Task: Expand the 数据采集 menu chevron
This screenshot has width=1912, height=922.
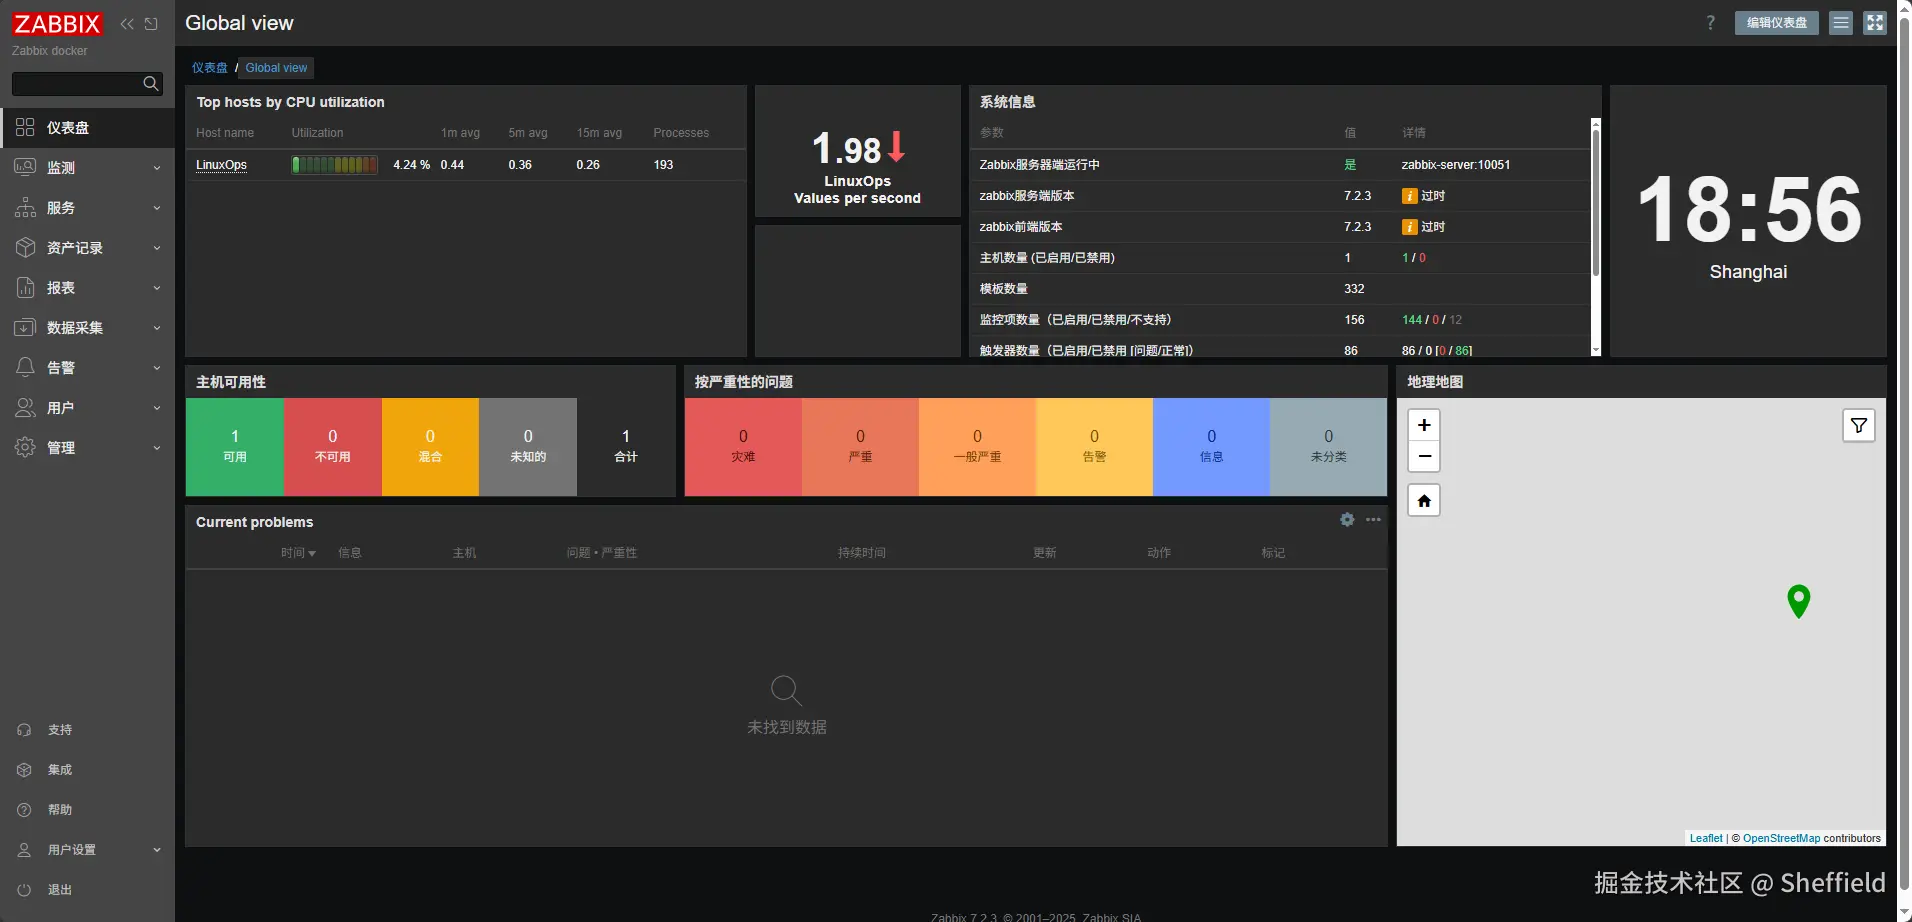Action: [x=157, y=328]
